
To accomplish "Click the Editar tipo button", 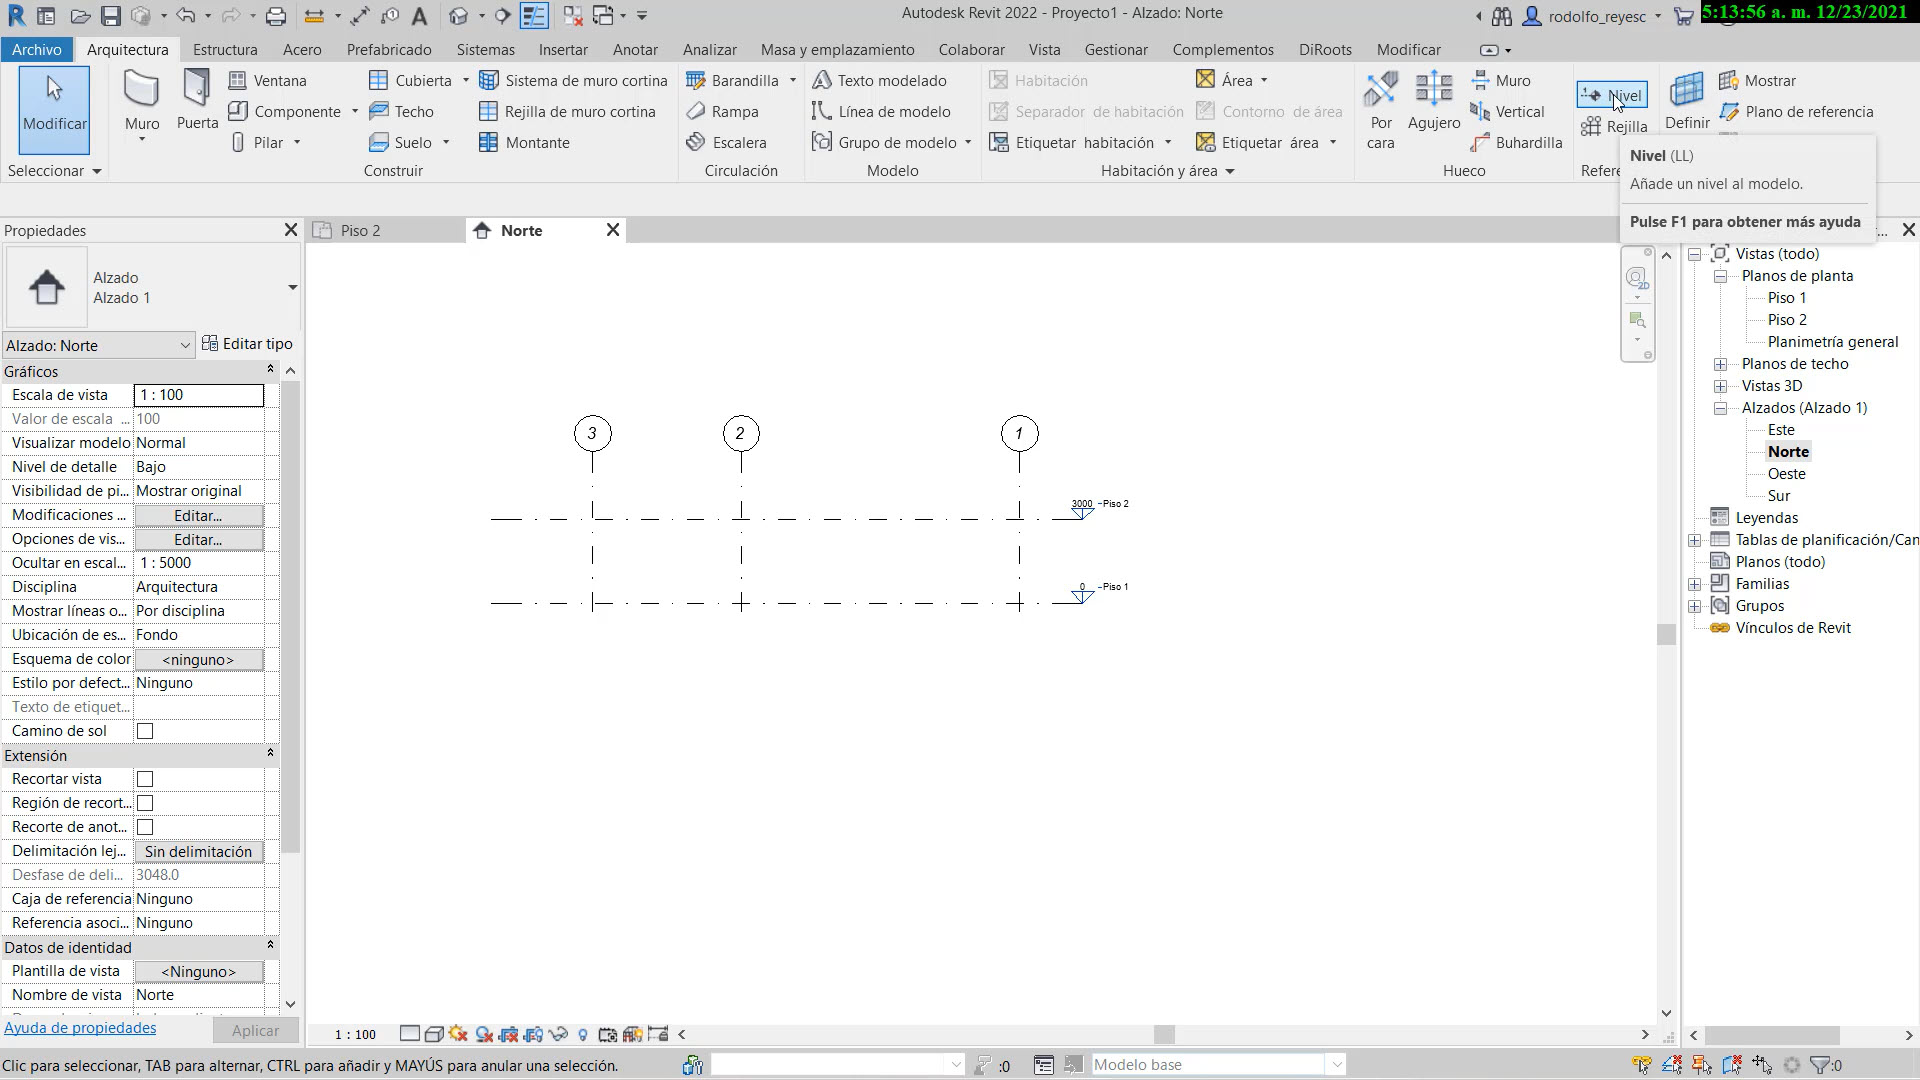I will pos(247,343).
